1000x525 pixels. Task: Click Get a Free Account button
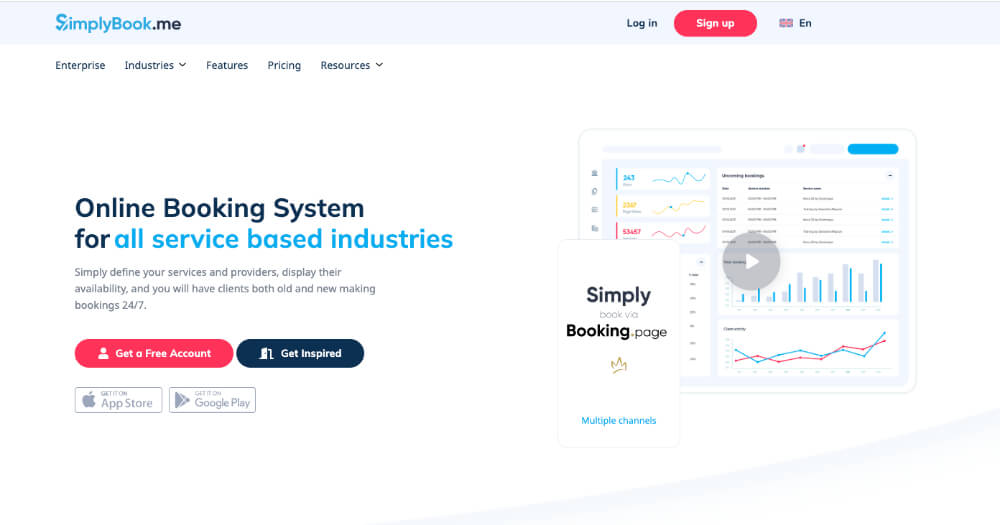coord(154,353)
